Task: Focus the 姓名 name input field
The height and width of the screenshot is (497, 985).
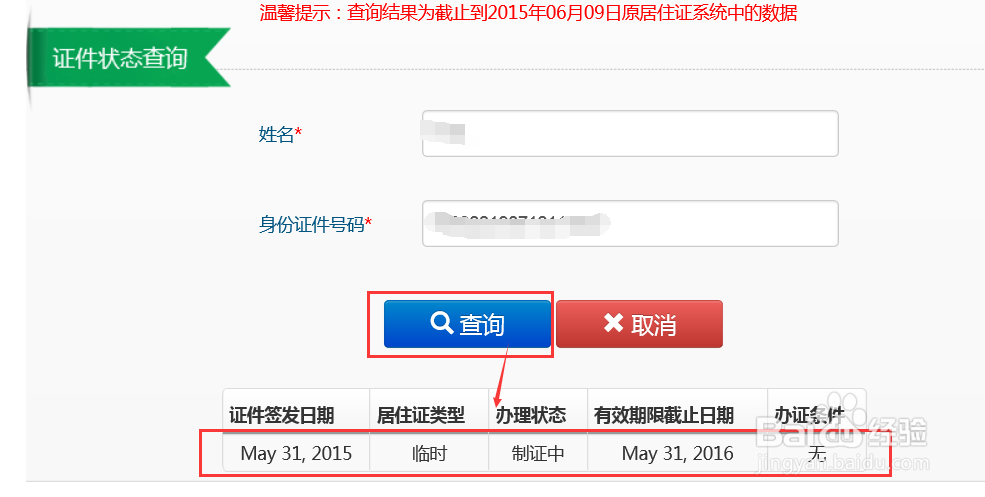Action: 630,133
